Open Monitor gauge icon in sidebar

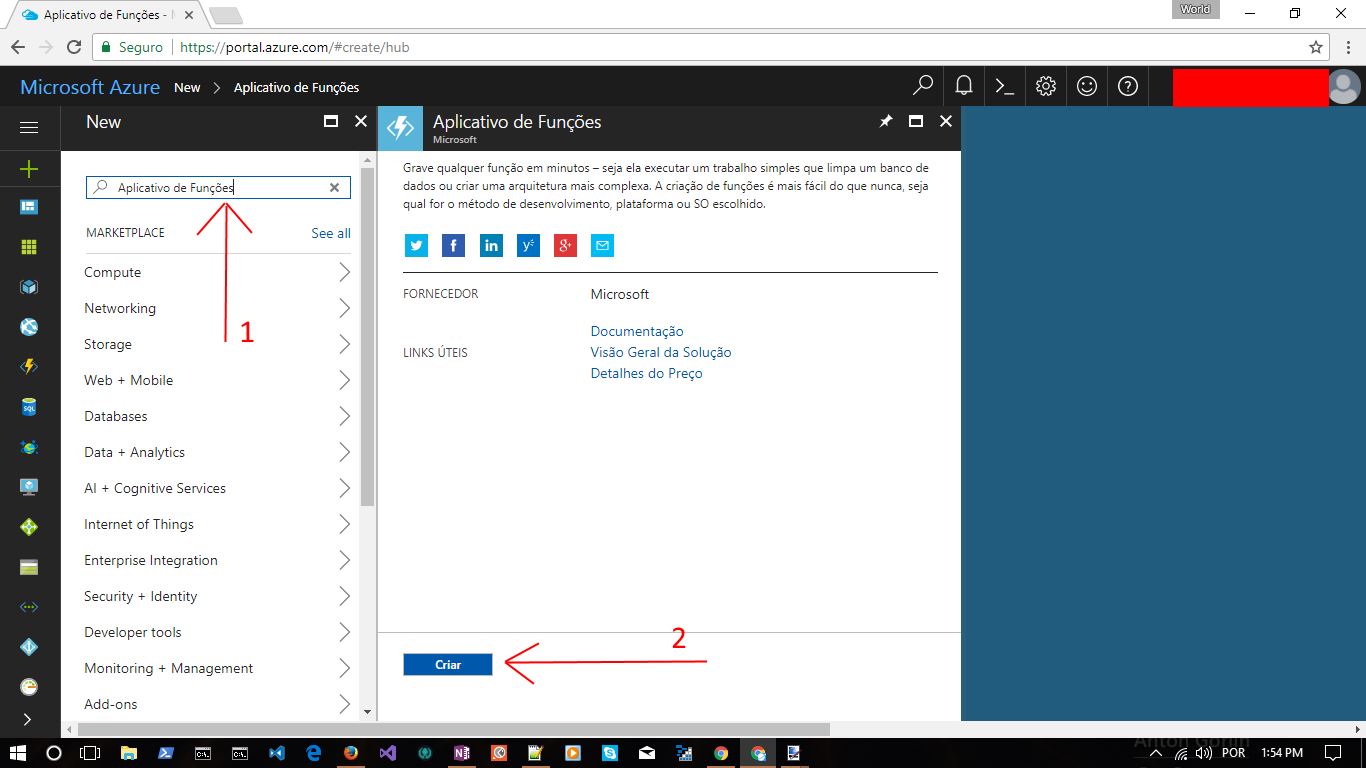pos(29,687)
